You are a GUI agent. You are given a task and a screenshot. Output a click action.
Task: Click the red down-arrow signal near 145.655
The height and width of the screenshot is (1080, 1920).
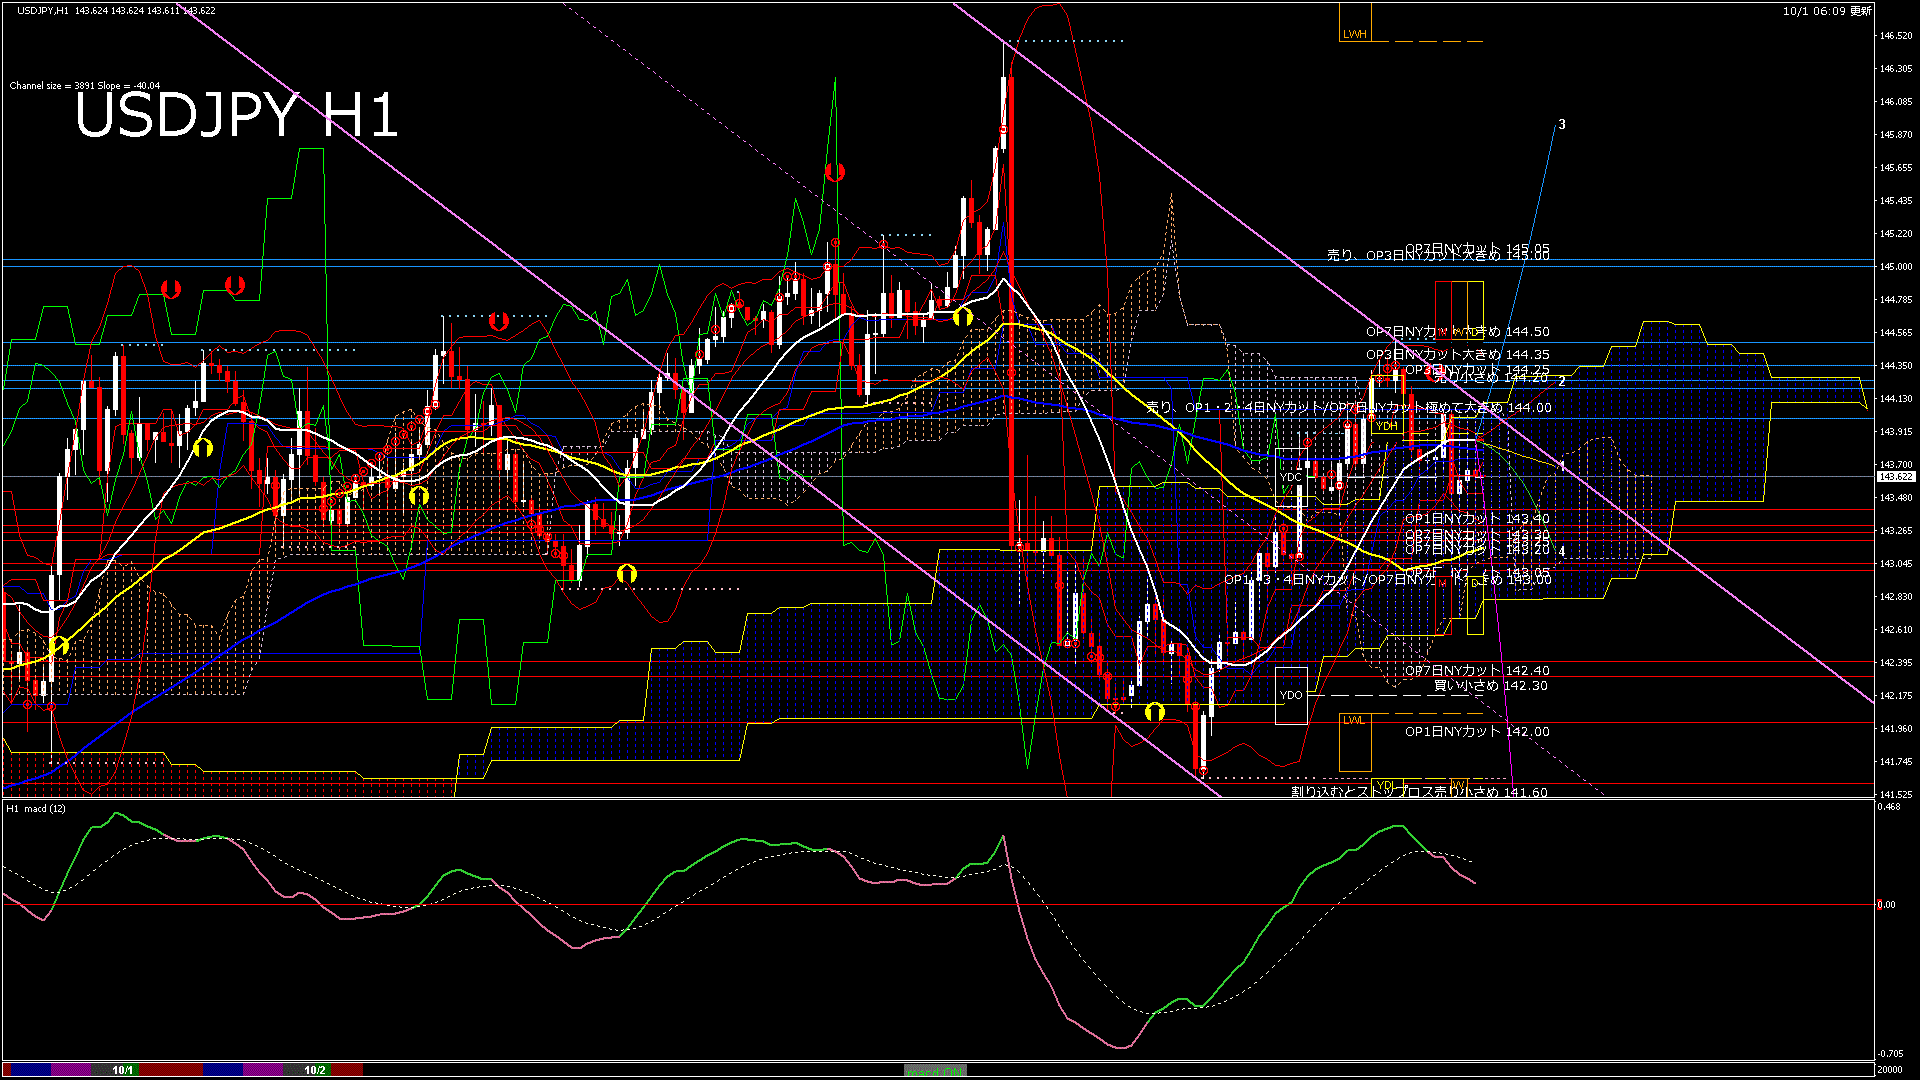click(835, 172)
